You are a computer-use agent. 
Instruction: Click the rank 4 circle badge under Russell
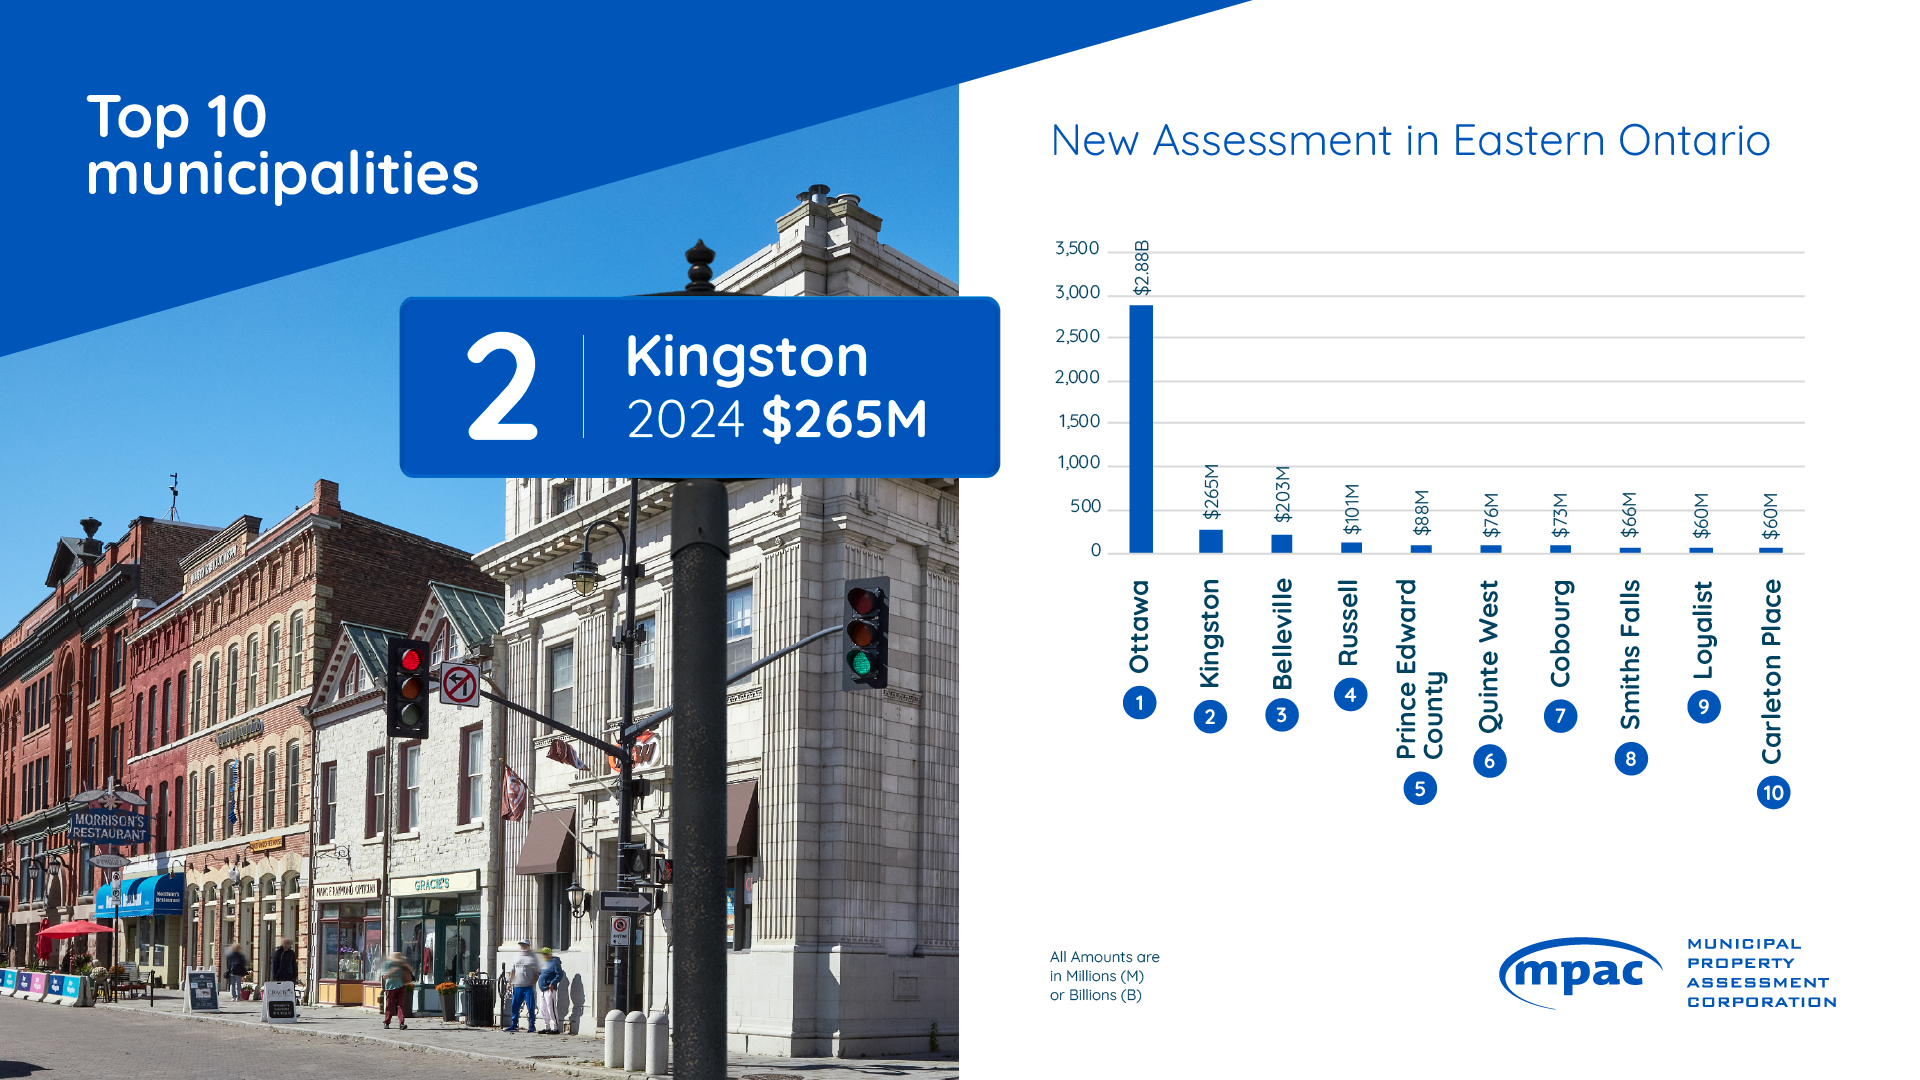(1350, 695)
